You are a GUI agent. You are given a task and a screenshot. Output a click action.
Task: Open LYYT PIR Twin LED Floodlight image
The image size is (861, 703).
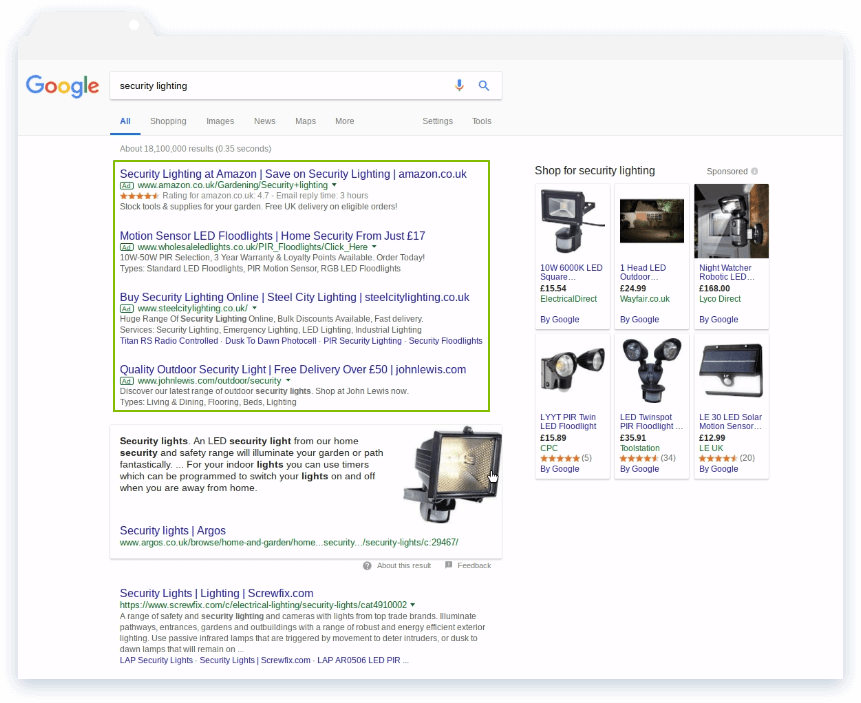click(572, 371)
